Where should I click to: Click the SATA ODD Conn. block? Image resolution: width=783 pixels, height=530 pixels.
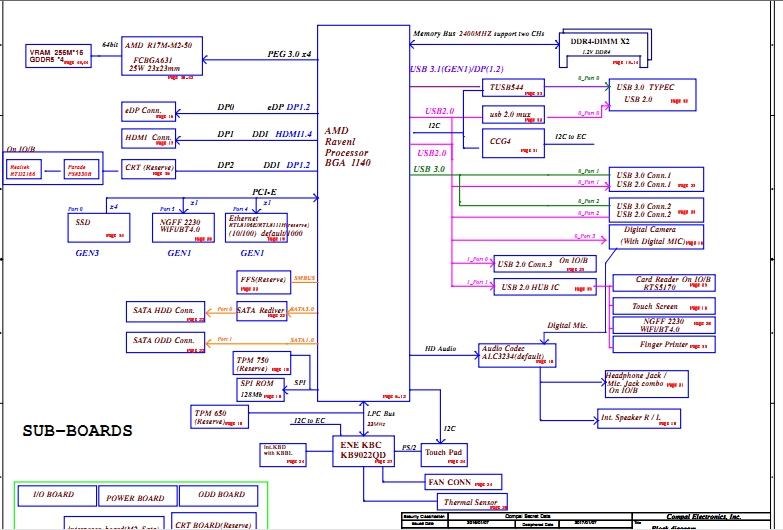coord(165,342)
